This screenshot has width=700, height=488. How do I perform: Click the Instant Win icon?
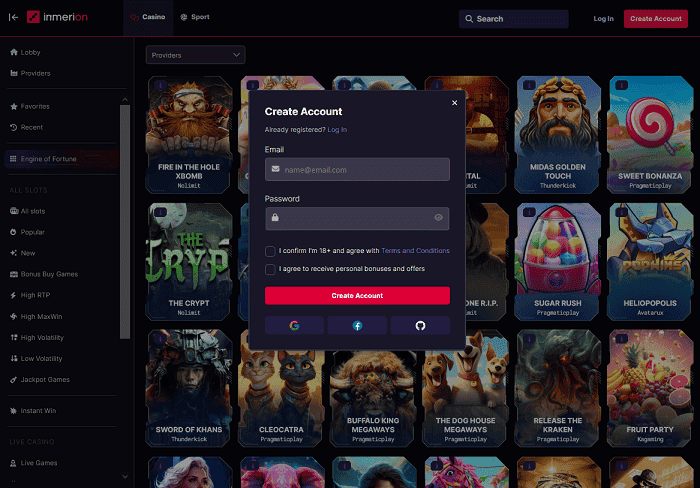13,411
